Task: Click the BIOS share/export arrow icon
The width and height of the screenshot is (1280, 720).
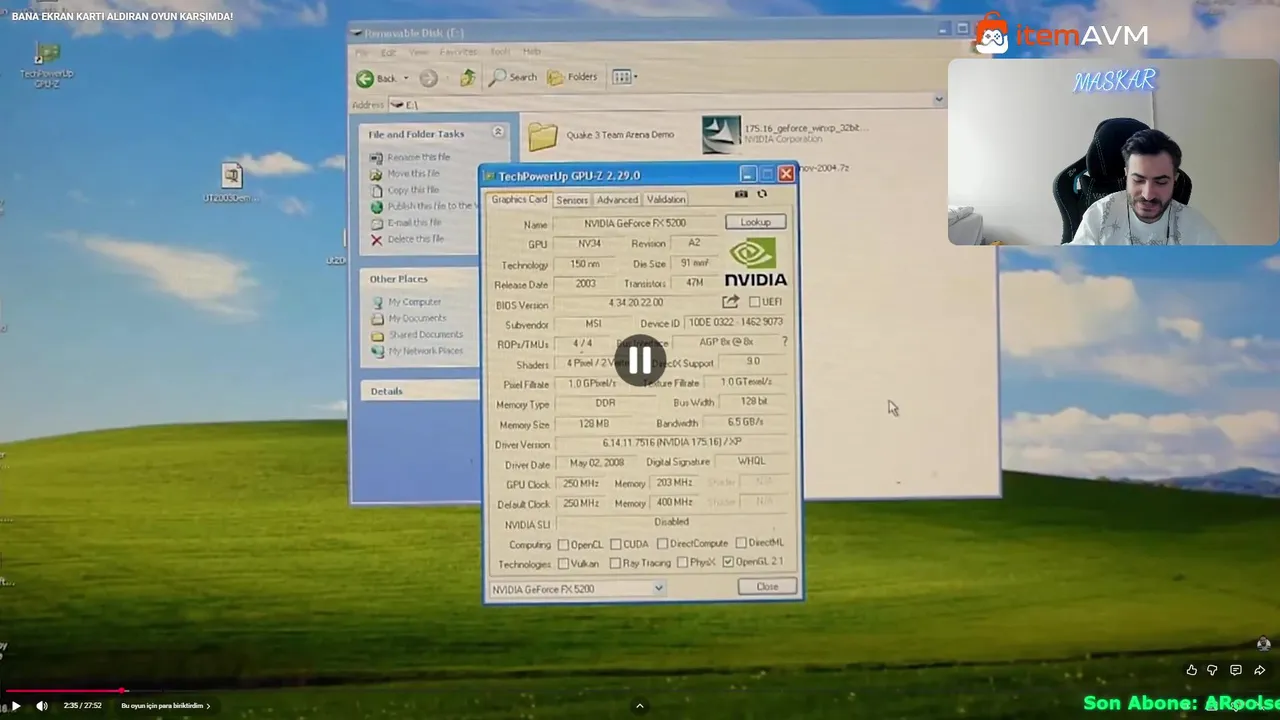Action: click(730, 301)
